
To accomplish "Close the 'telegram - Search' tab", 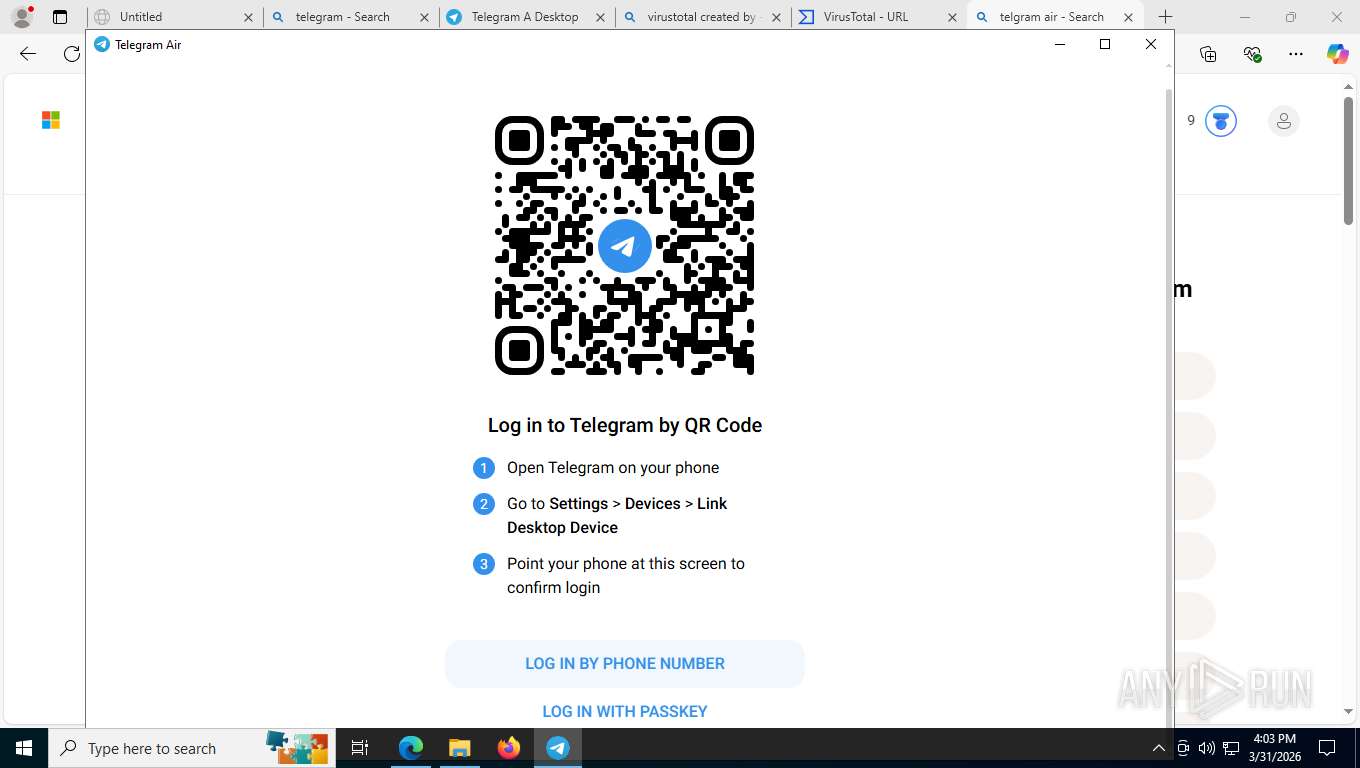I will click(x=424, y=17).
